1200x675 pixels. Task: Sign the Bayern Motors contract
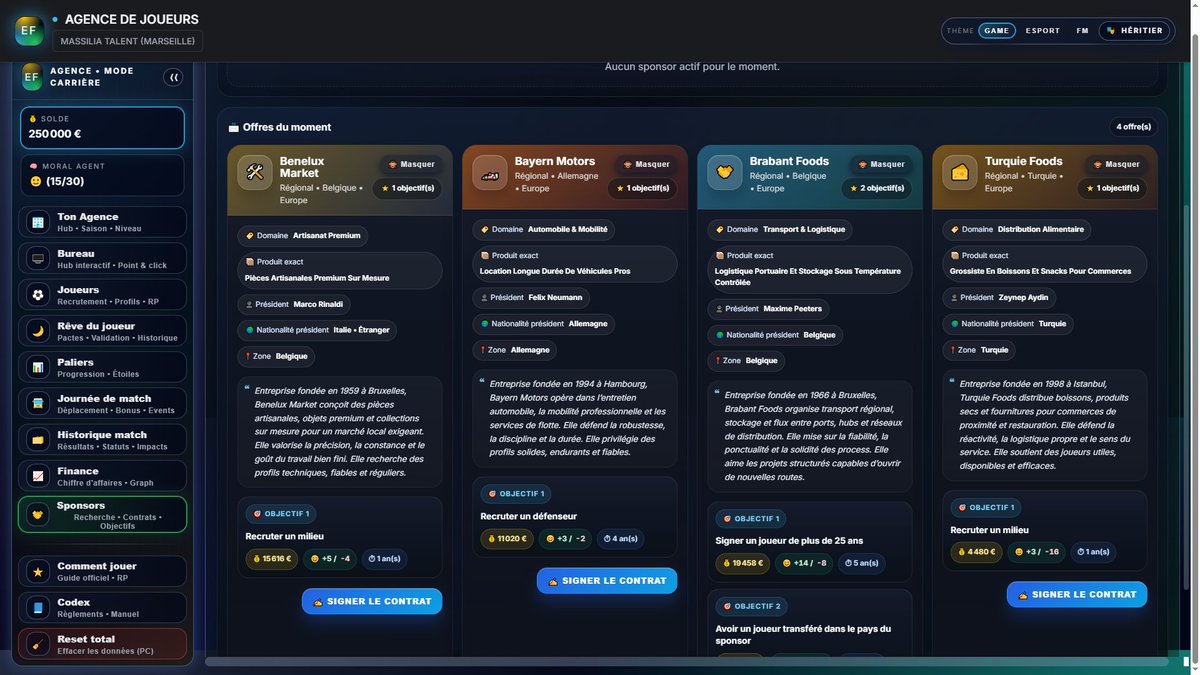[607, 581]
